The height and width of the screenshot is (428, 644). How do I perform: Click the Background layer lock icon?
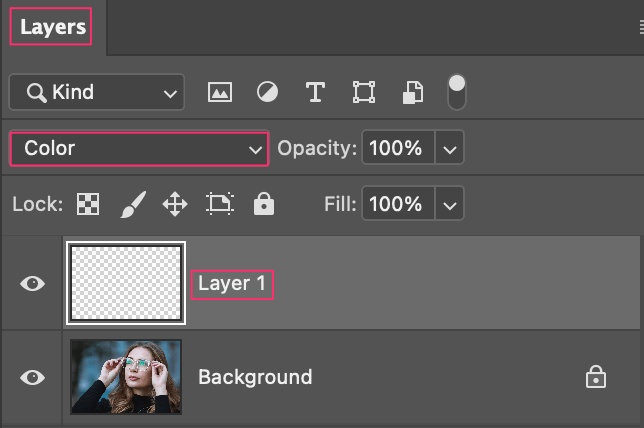click(x=596, y=377)
